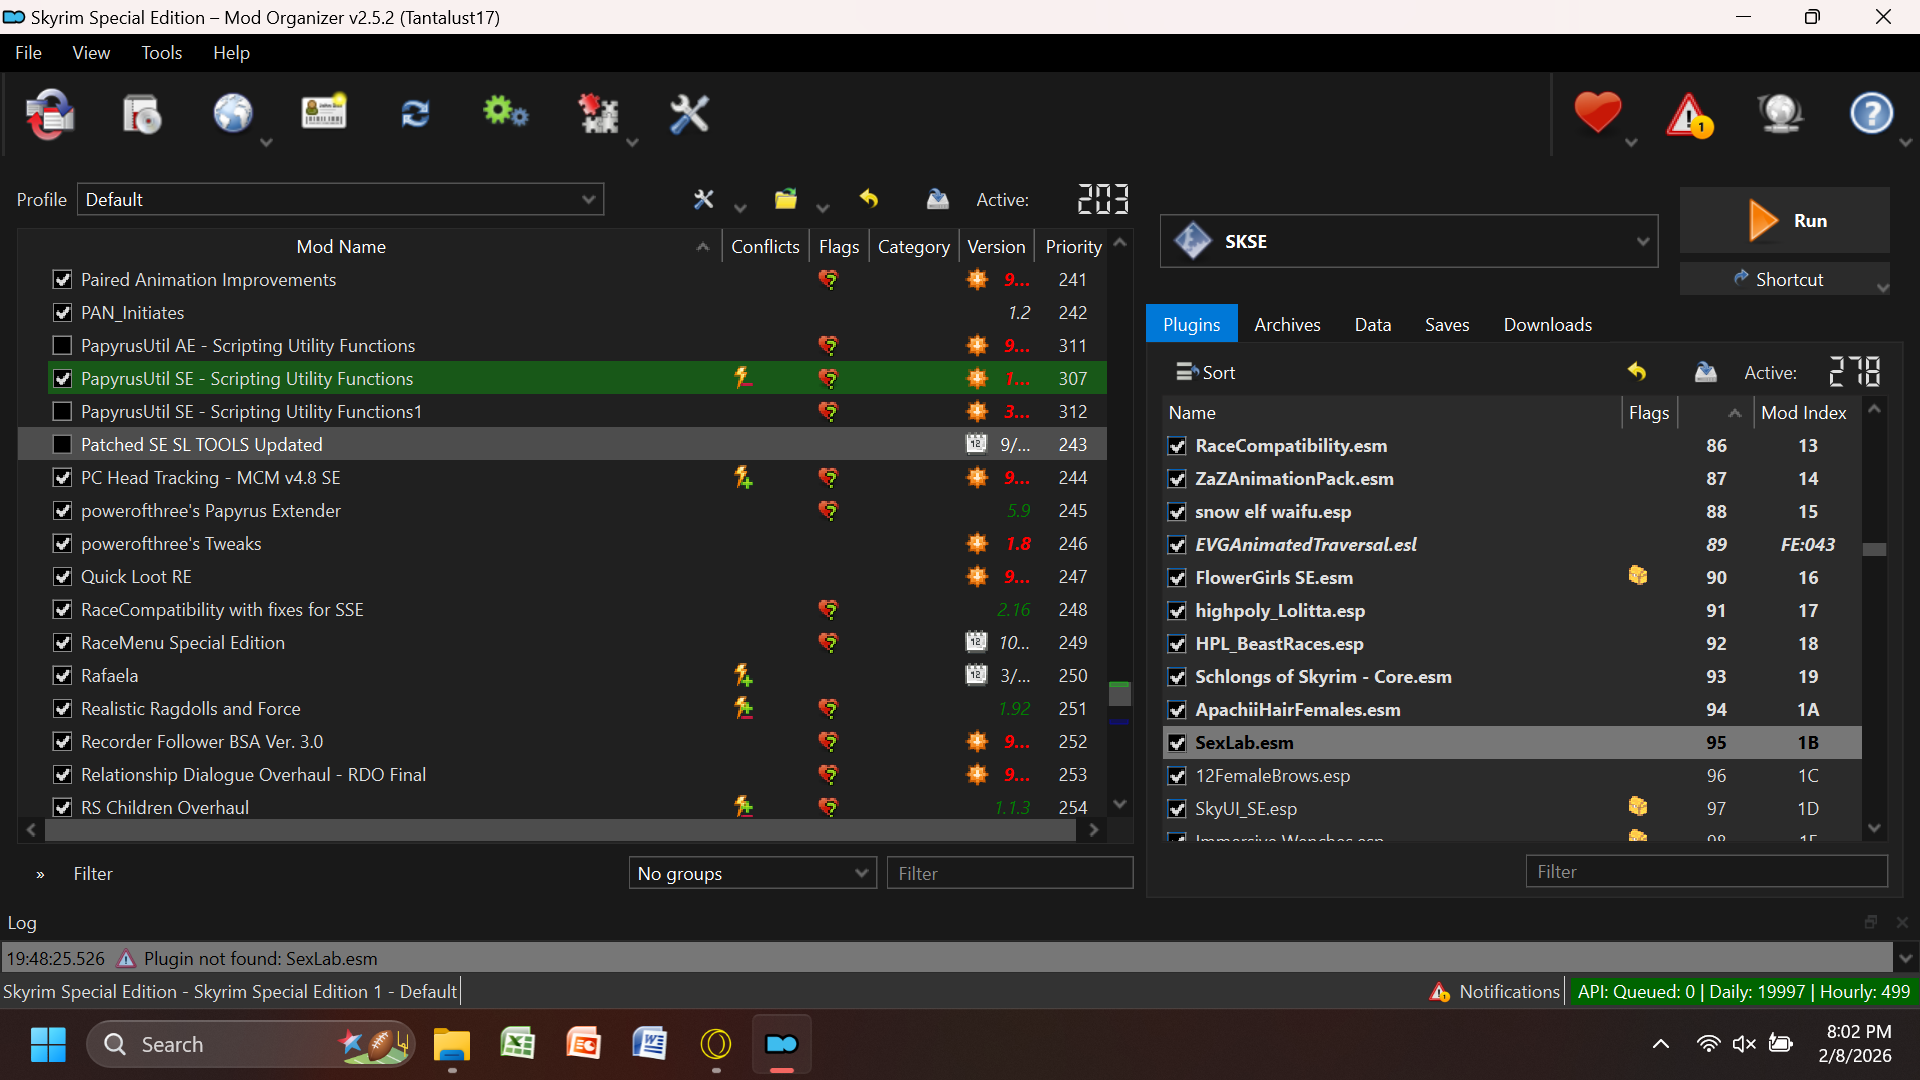The width and height of the screenshot is (1920, 1080).
Task: Open the Executables gears icon
Action: tap(506, 113)
